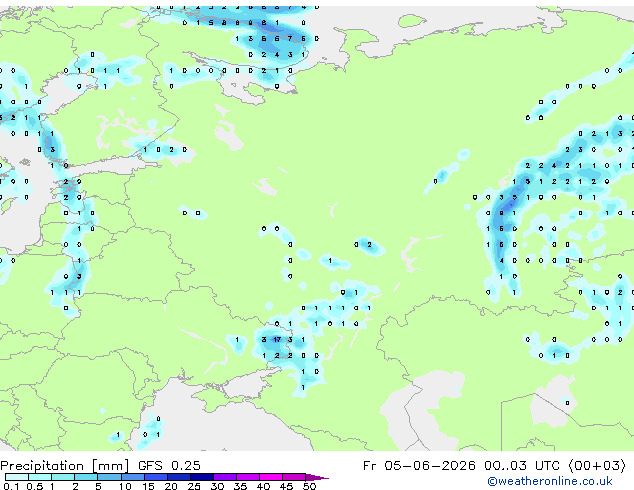Click the 35–40 mm magenta legend box

pyautogui.click(x=248, y=477)
